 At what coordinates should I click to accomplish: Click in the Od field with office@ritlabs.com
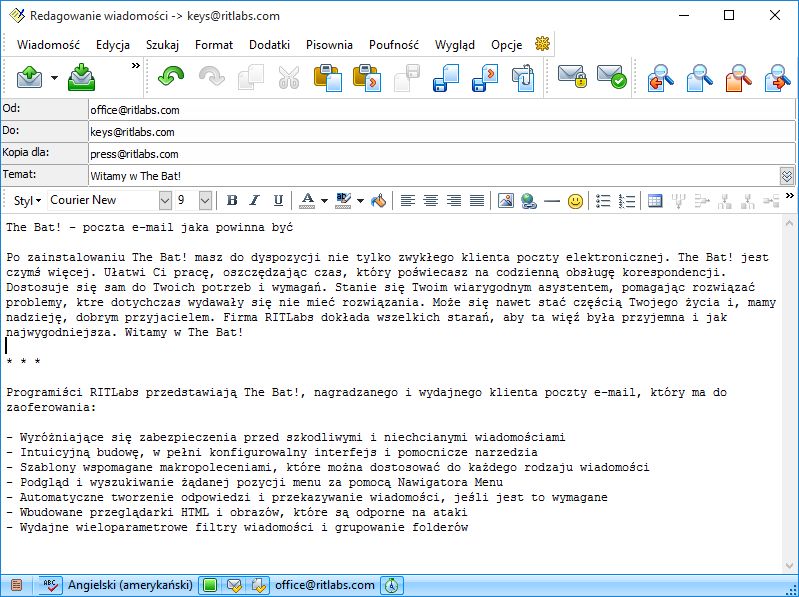pos(441,110)
